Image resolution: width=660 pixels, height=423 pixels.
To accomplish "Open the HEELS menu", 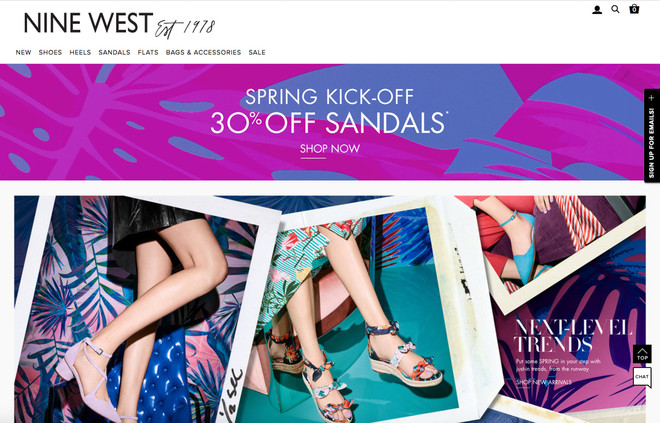I will [80, 52].
